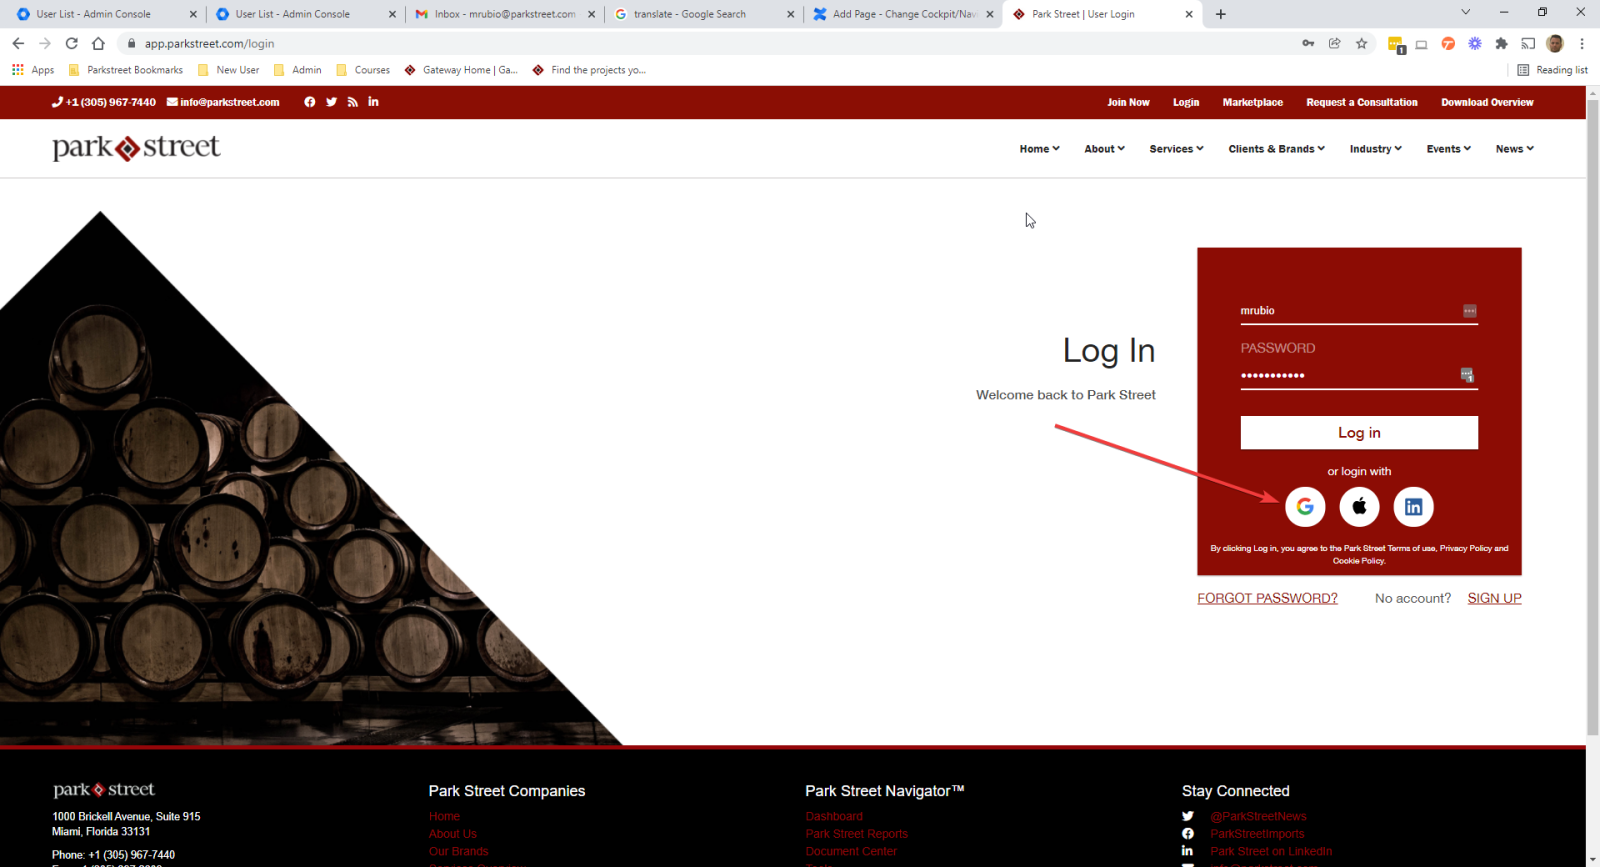Image resolution: width=1600 pixels, height=867 pixels.
Task: Open saved passwords key icon in address bar
Action: pos(1308,43)
